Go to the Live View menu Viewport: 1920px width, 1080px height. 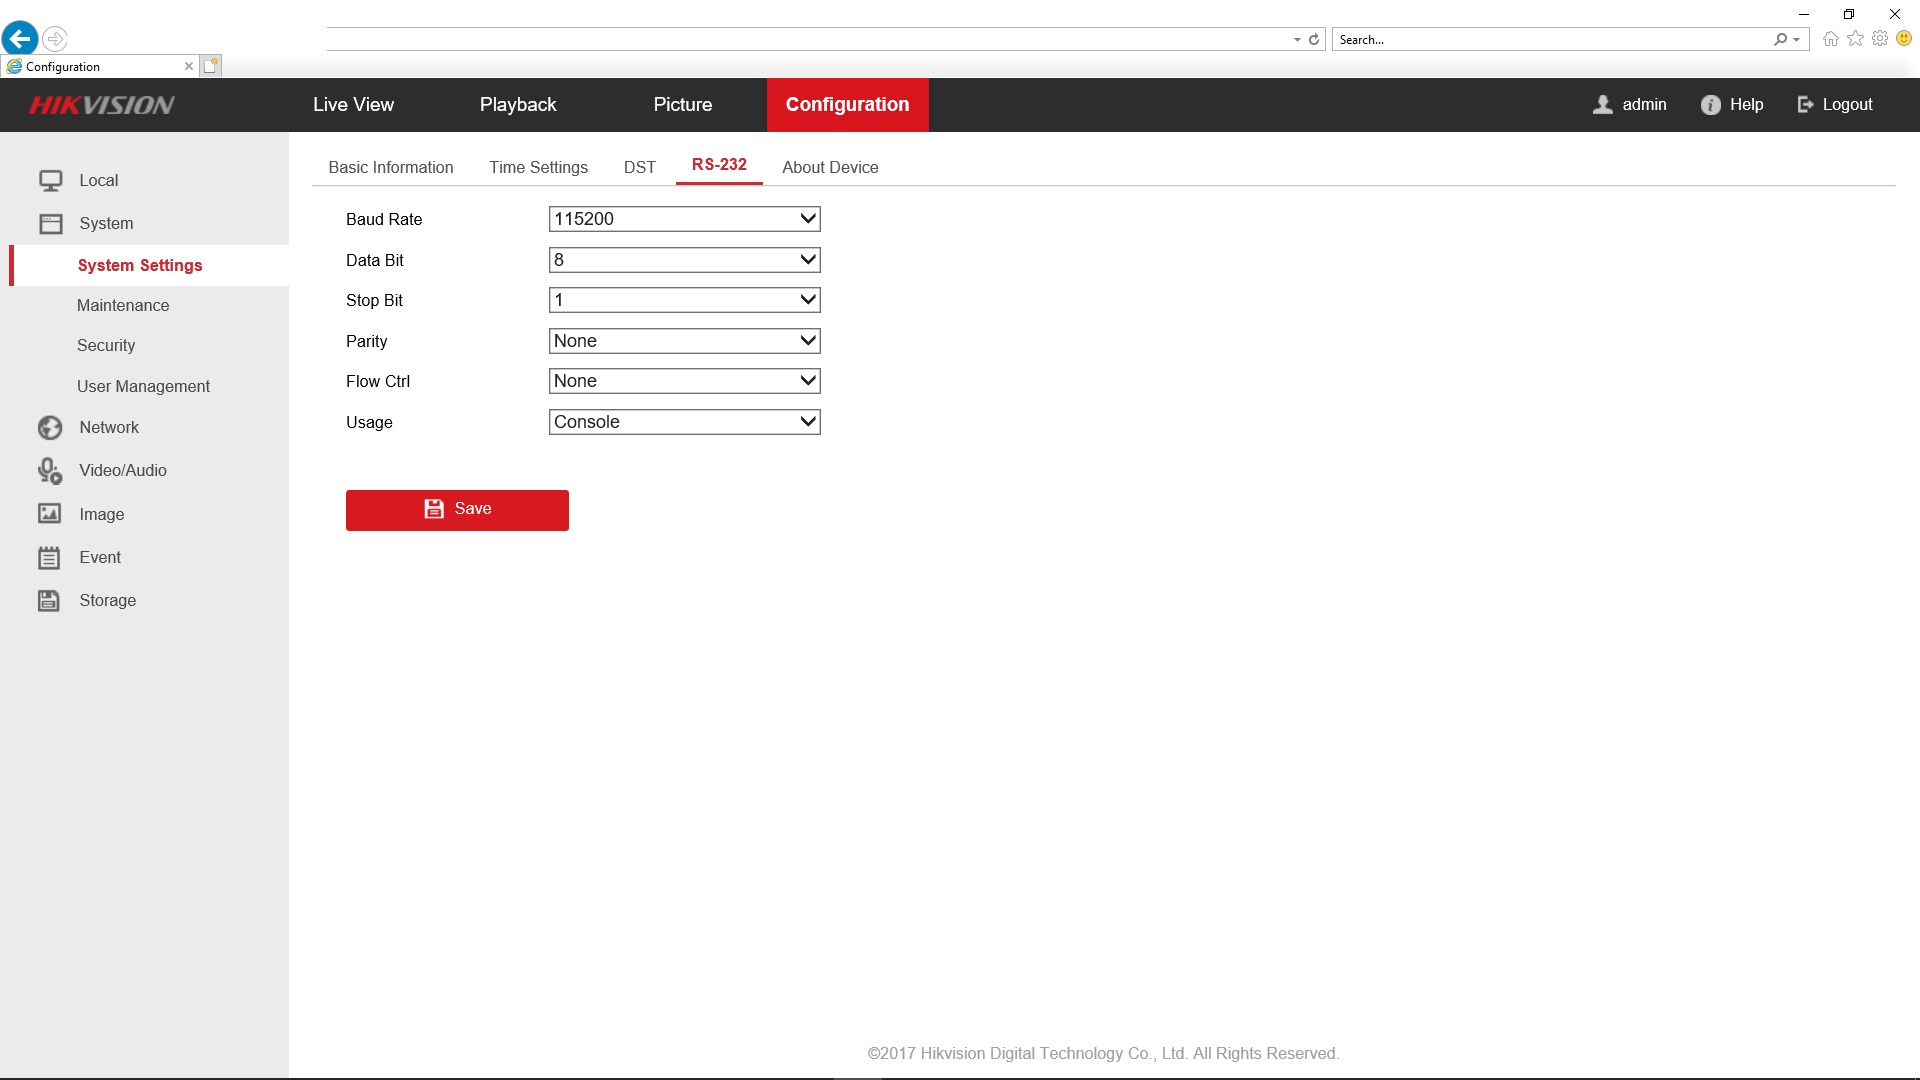[x=353, y=105]
